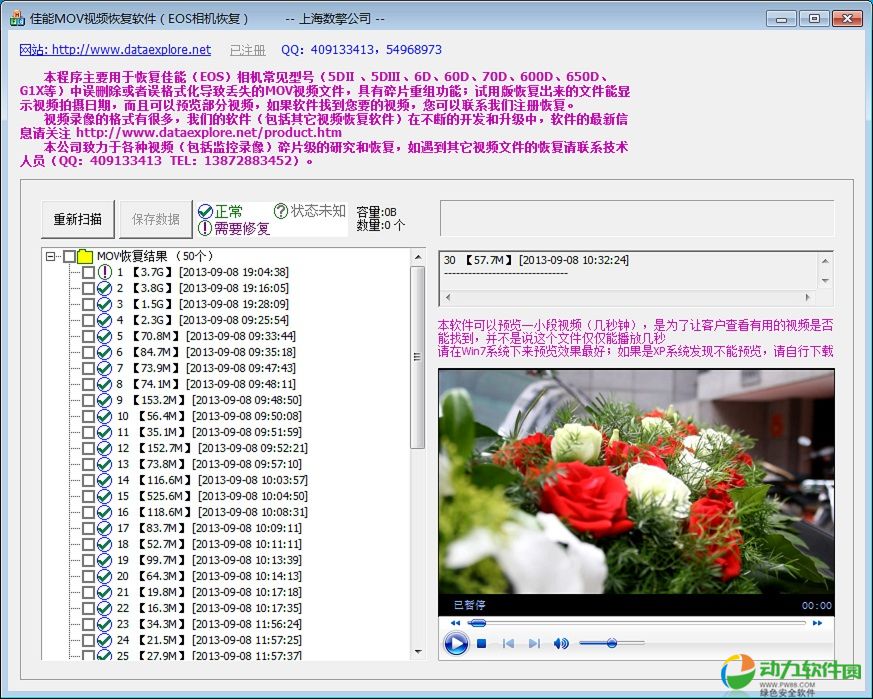Viewport: 873px width, 699px height.
Task: Click the yellow folder icon for MOV恢复结果
Action: click(x=85, y=256)
